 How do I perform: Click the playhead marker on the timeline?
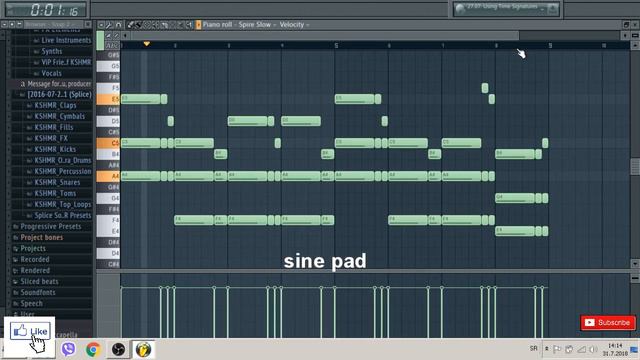[147, 44]
